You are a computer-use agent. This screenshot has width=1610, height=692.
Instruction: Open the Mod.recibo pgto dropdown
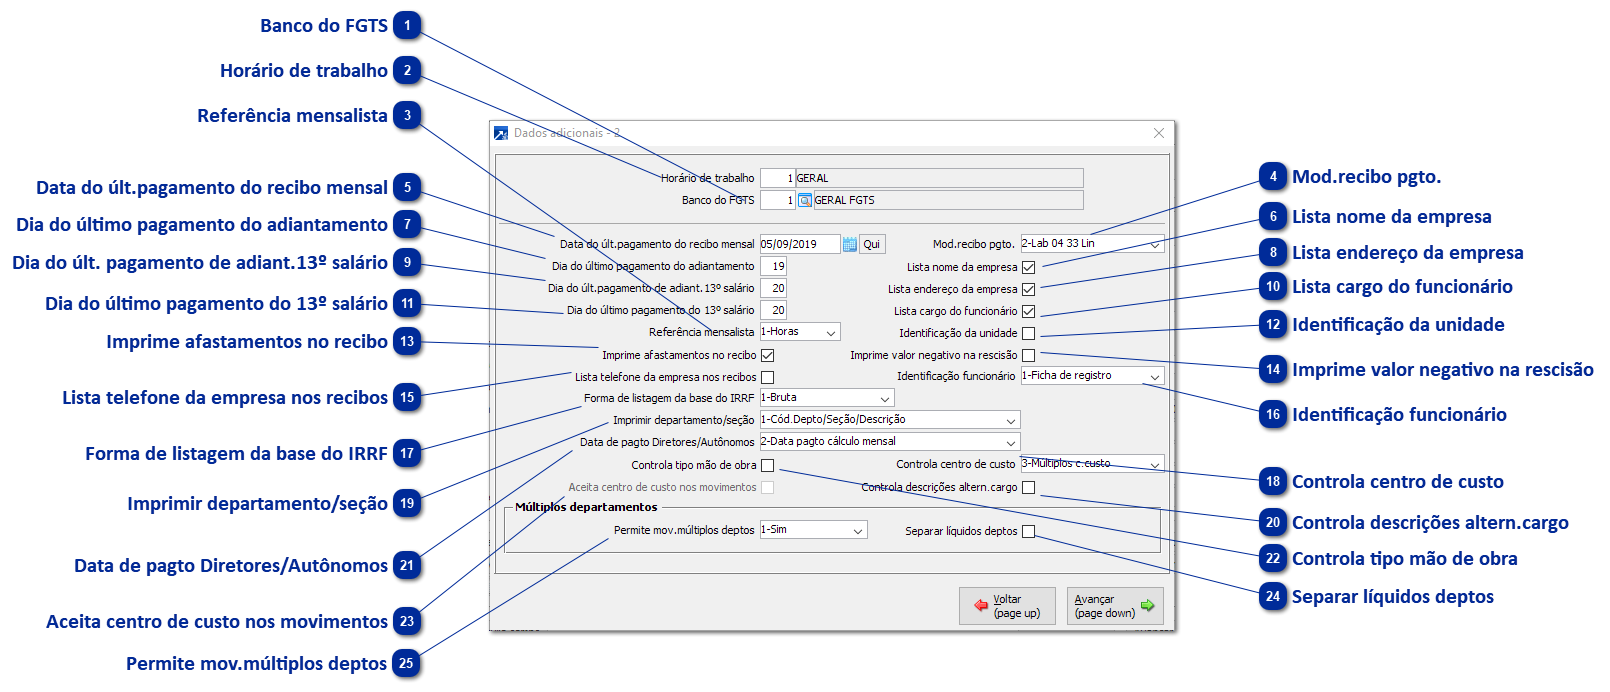[x=1155, y=244]
